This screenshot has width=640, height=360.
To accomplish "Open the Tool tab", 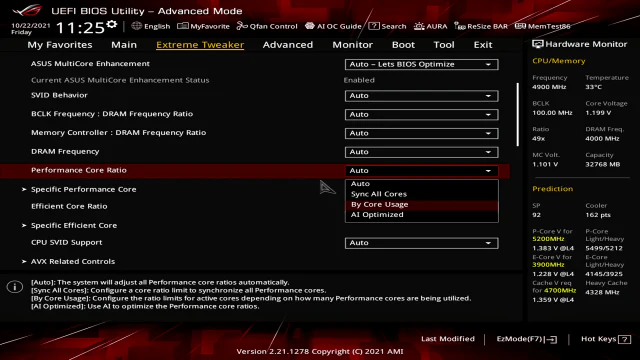I will tap(444, 44).
